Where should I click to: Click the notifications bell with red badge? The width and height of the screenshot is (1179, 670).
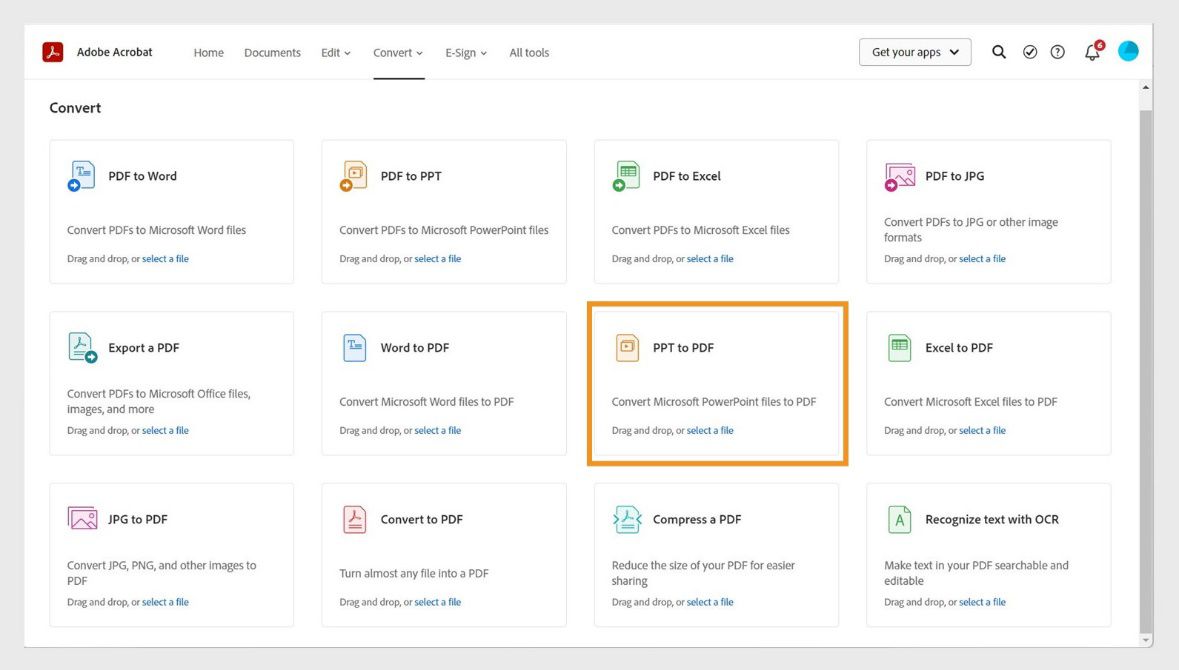coord(1091,51)
